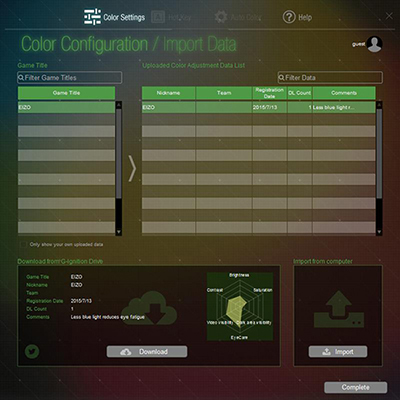Sort by DL Count column header
The image size is (400, 400).
(300, 93)
